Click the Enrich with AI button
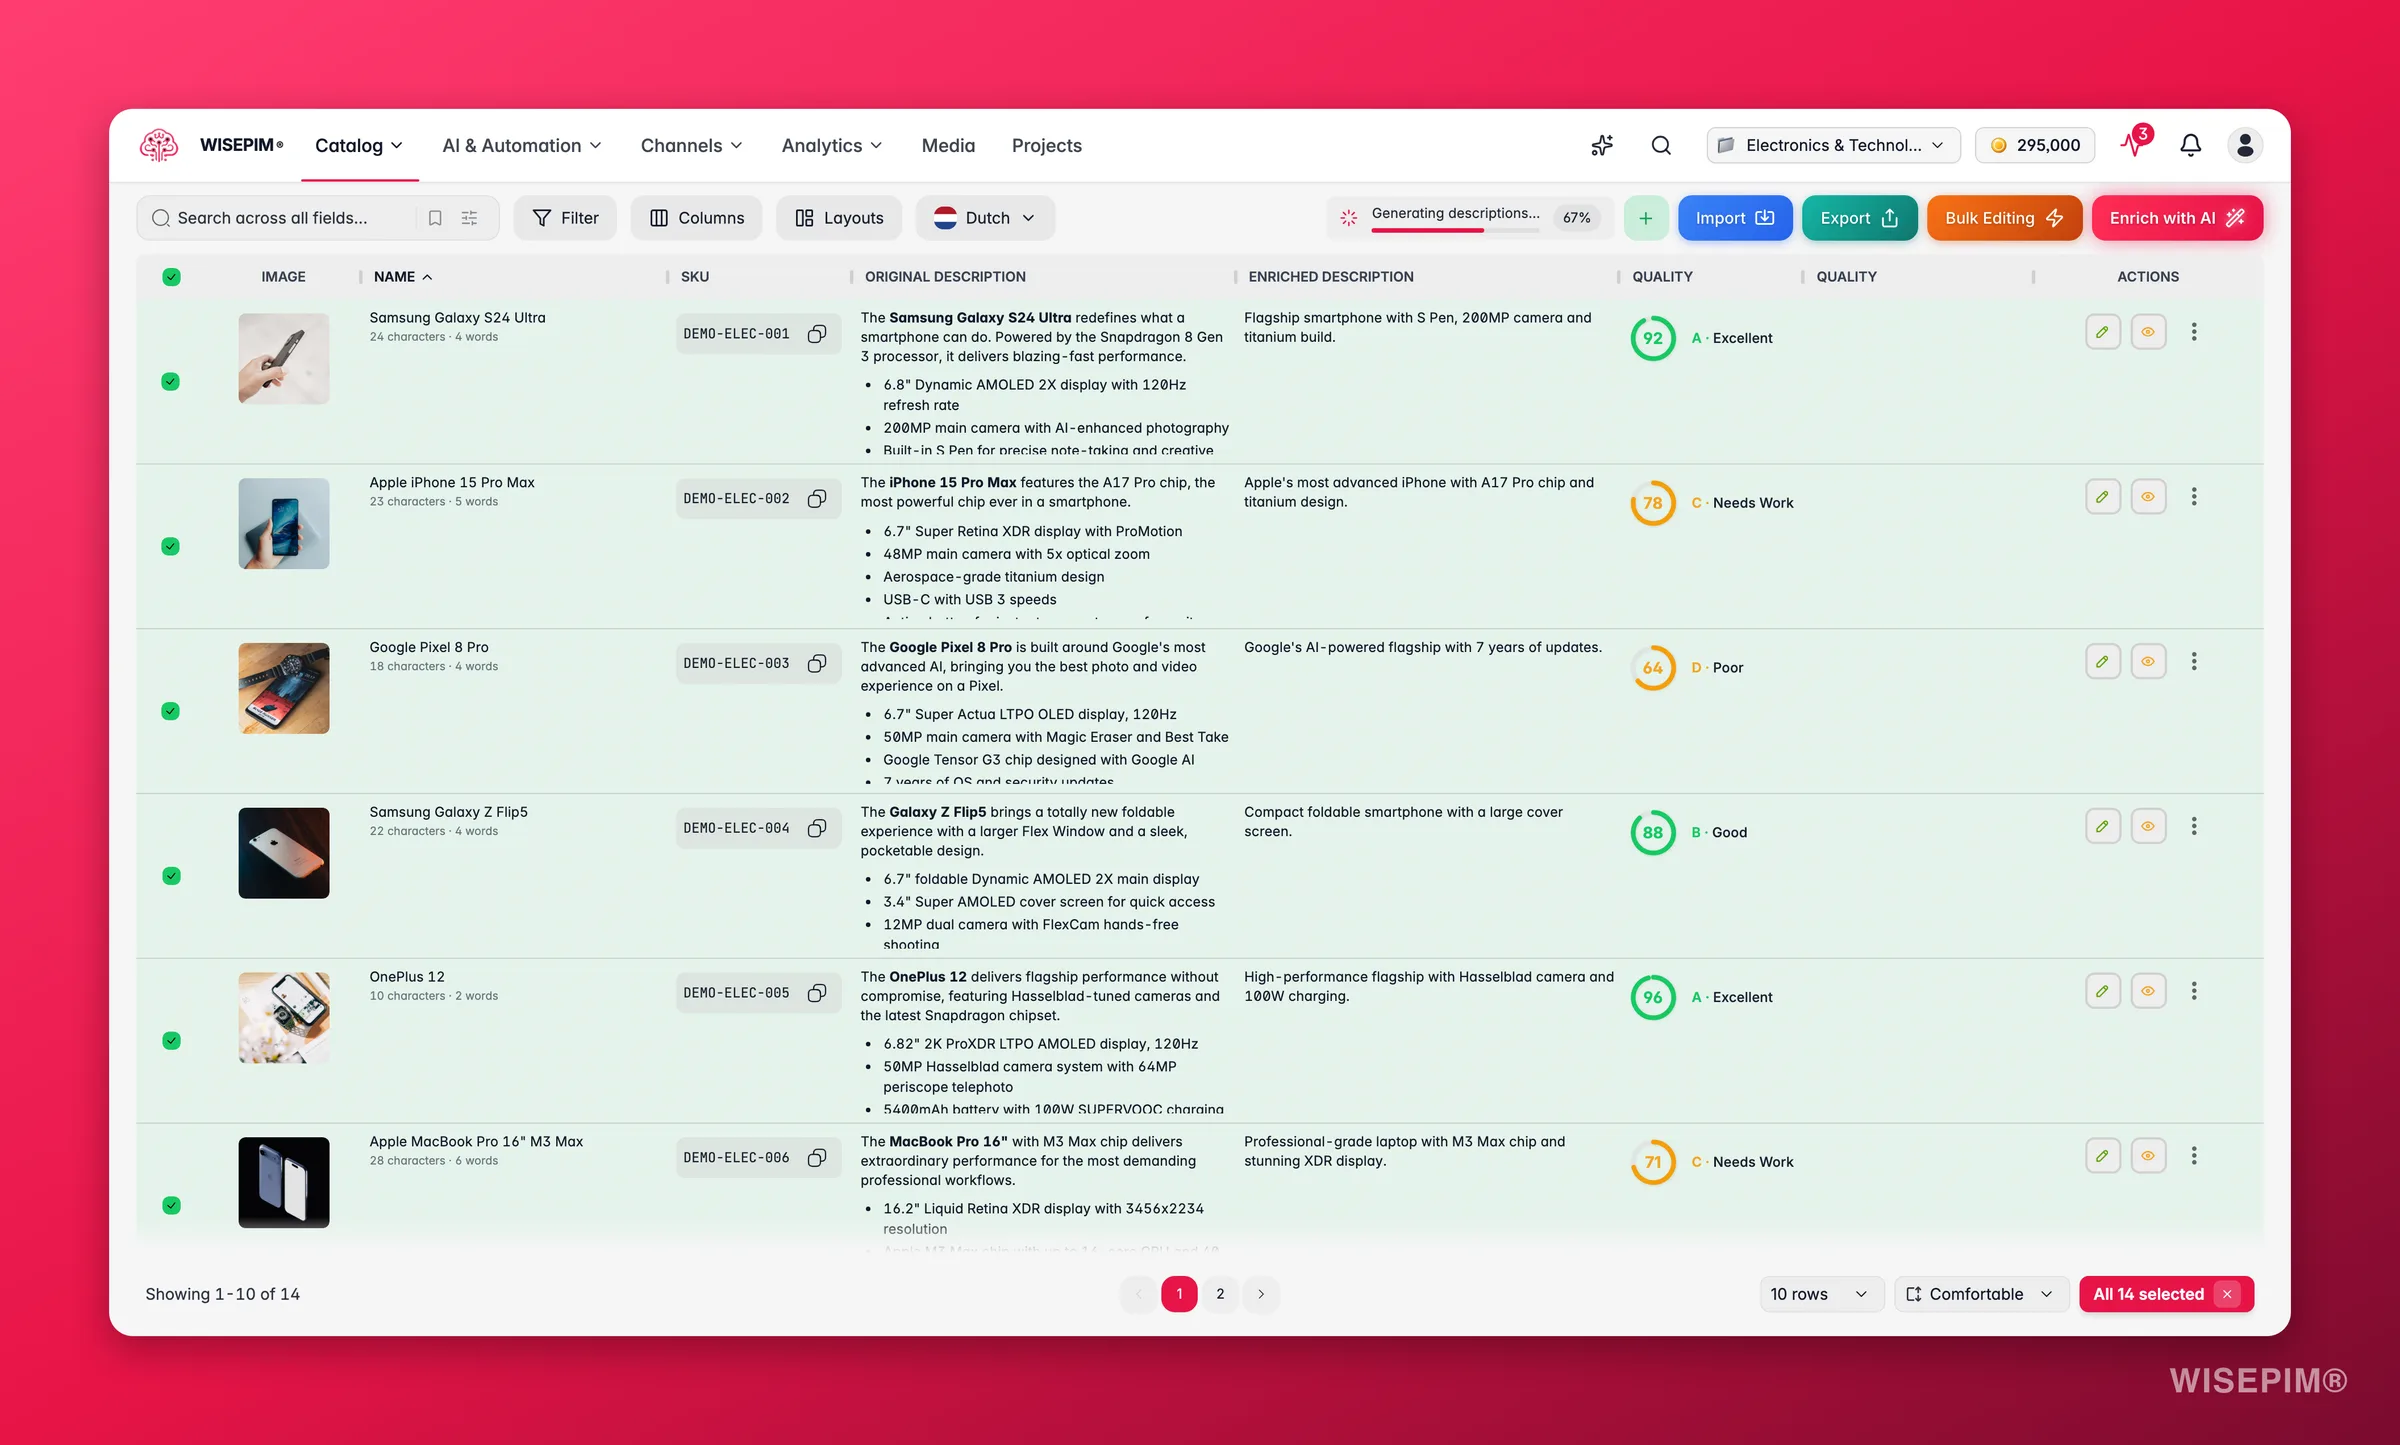2400x1445 pixels. click(x=2177, y=218)
